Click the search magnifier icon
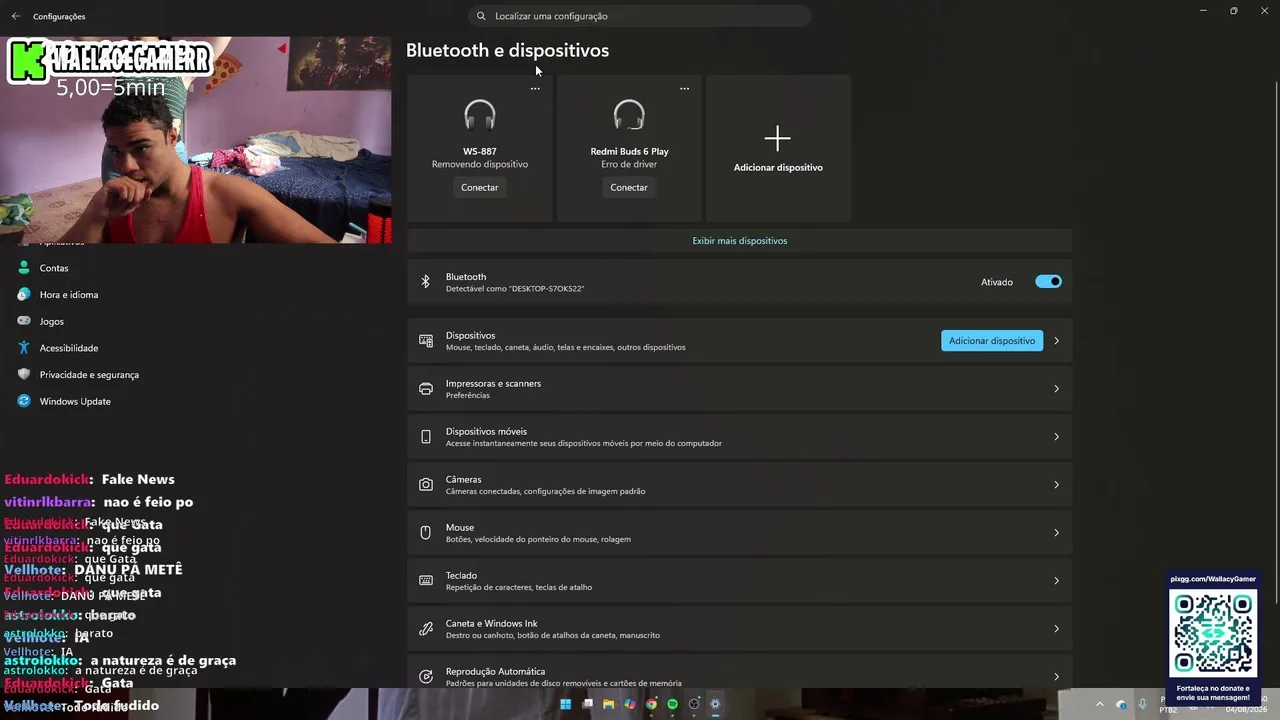The height and width of the screenshot is (720, 1280). 481,16
